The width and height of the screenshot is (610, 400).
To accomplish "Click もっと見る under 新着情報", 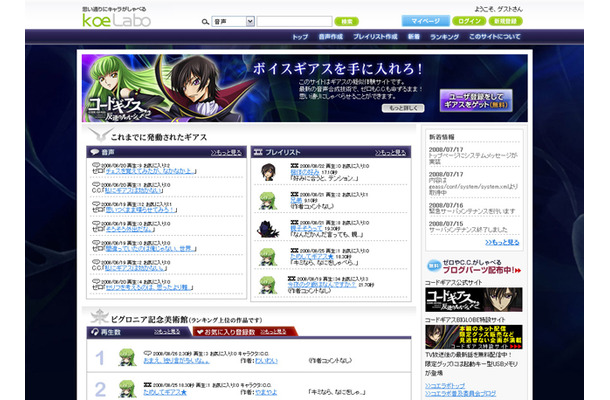I will click(502, 242).
